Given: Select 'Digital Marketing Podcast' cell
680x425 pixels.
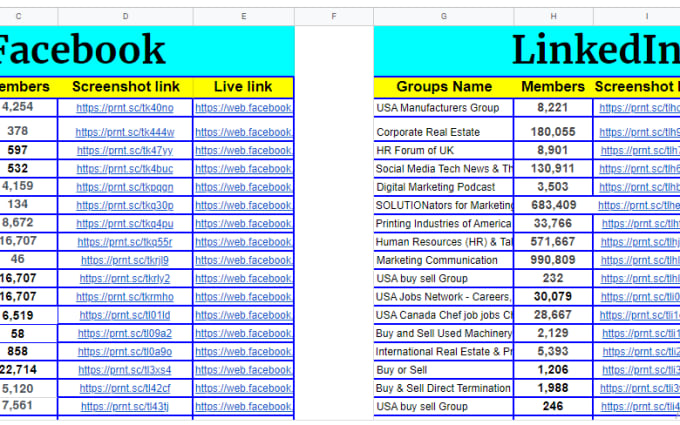Looking at the screenshot, I should pyautogui.click(x=444, y=187).
